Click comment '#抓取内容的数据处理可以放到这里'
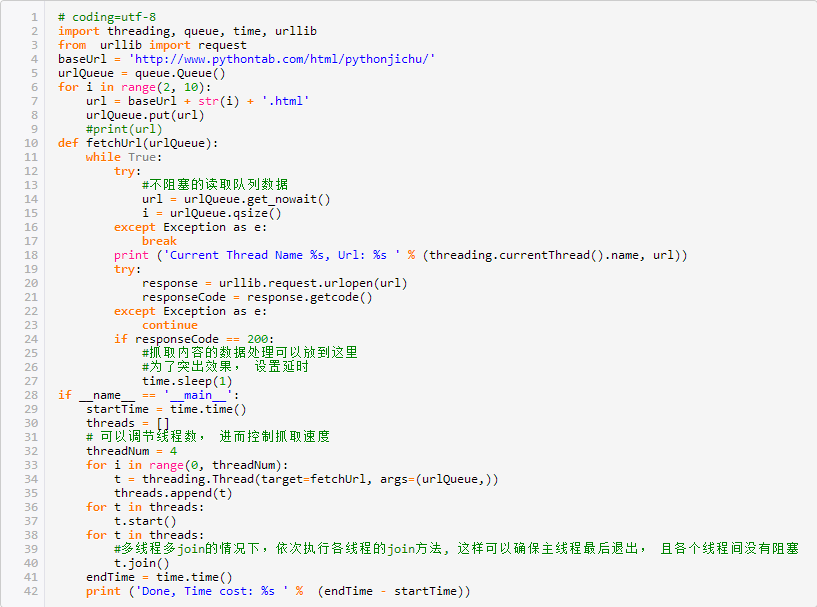This screenshot has width=817, height=607. (250, 353)
